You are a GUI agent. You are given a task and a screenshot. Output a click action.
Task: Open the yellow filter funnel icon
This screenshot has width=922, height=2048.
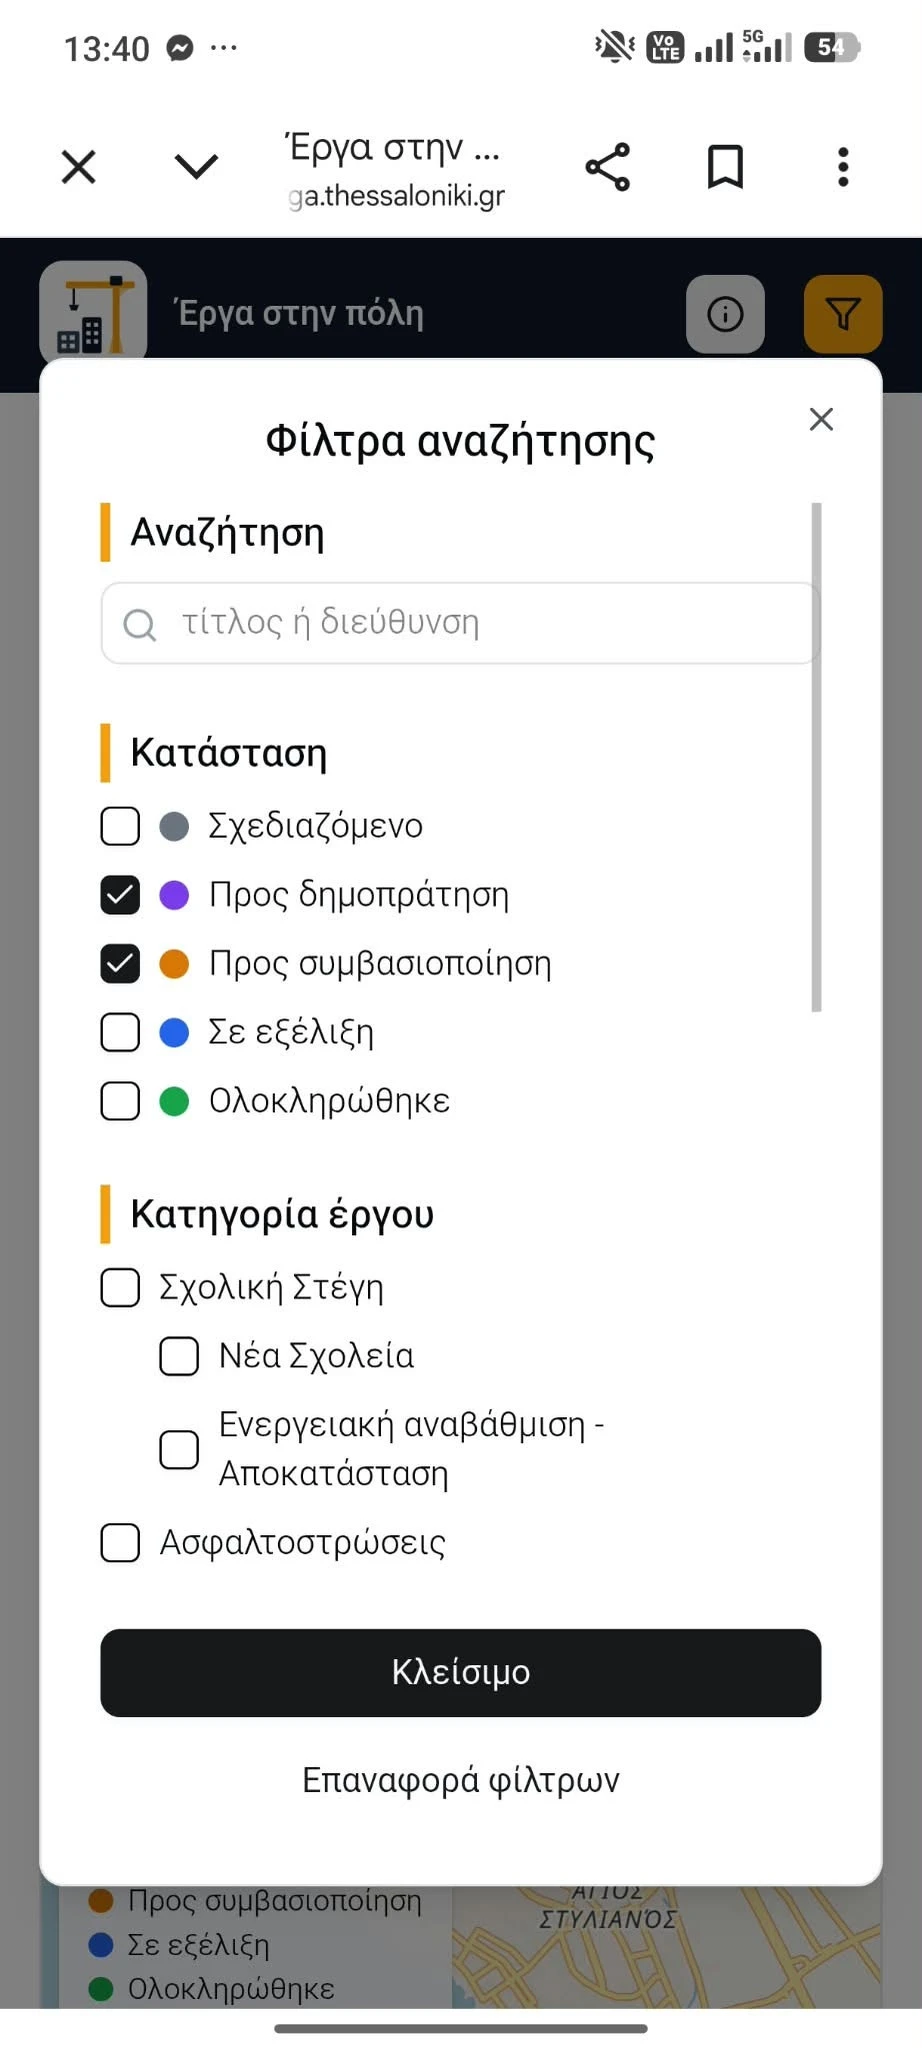(x=843, y=314)
